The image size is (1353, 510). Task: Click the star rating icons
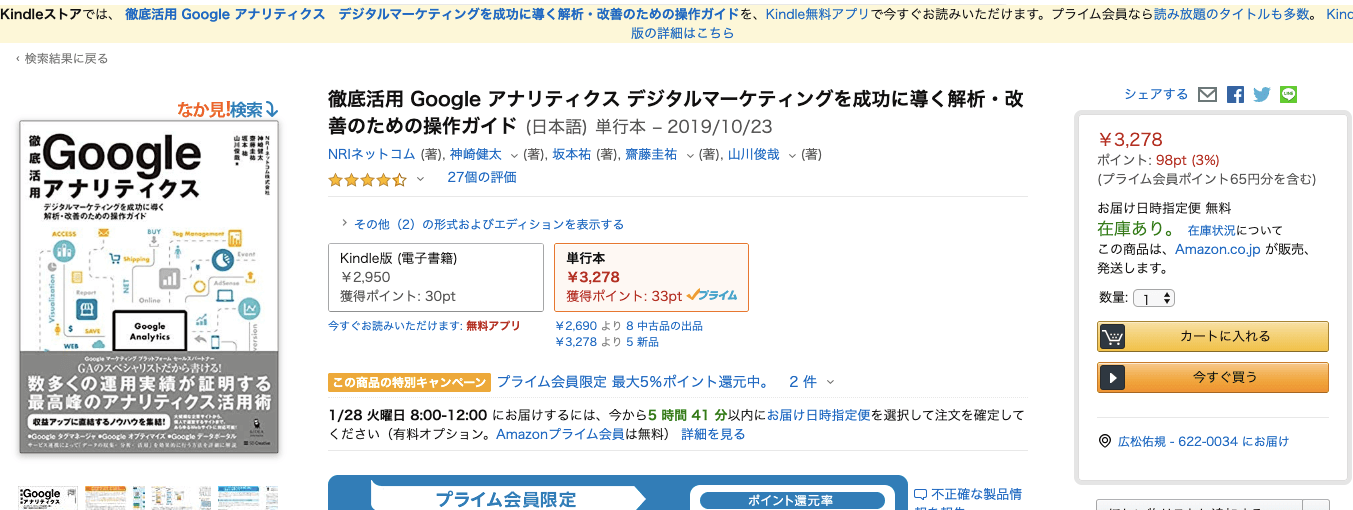pyautogui.click(x=367, y=180)
